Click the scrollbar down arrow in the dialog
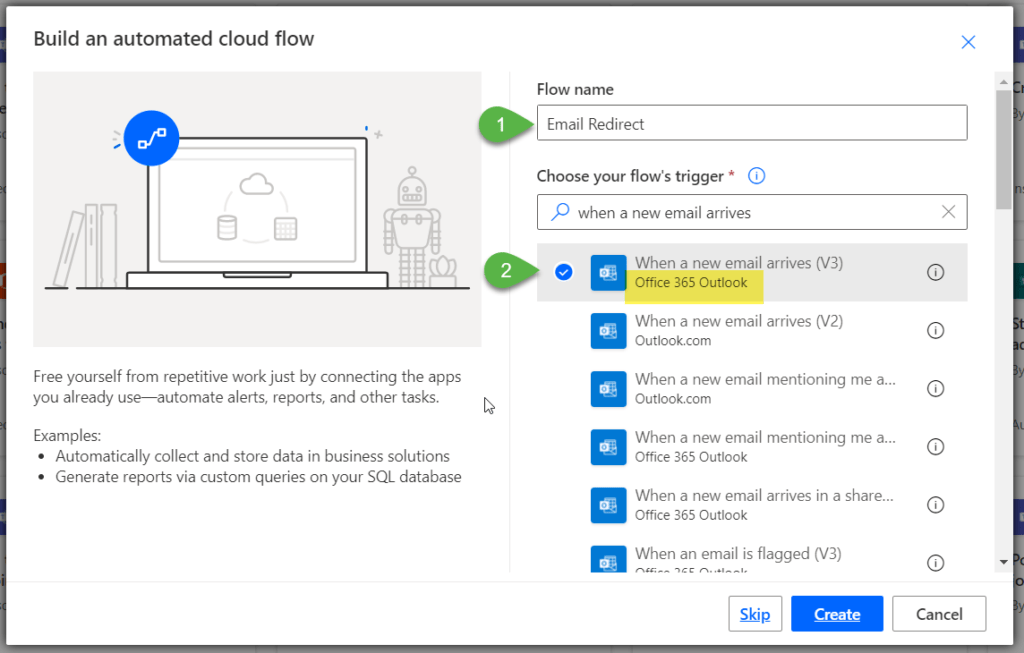The image size is (1024, 653). point(1003,562)
